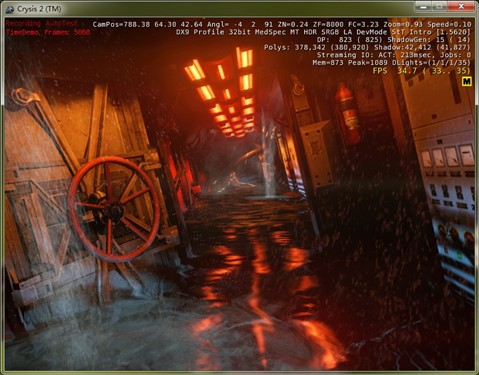Click the gauge dials on control panel
The width and height of the screenshot is (479, 375).
tap(447, 156)
